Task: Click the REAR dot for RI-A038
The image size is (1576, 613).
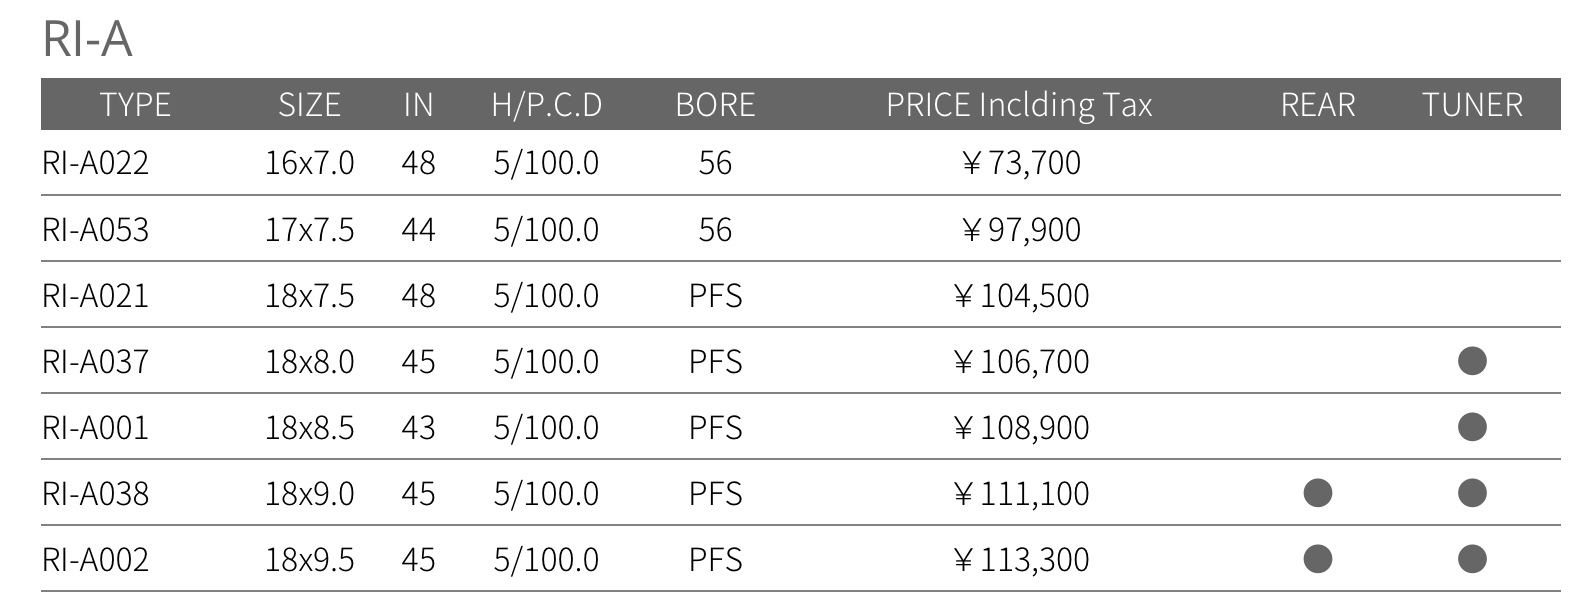Action: tap(1318, 493)
